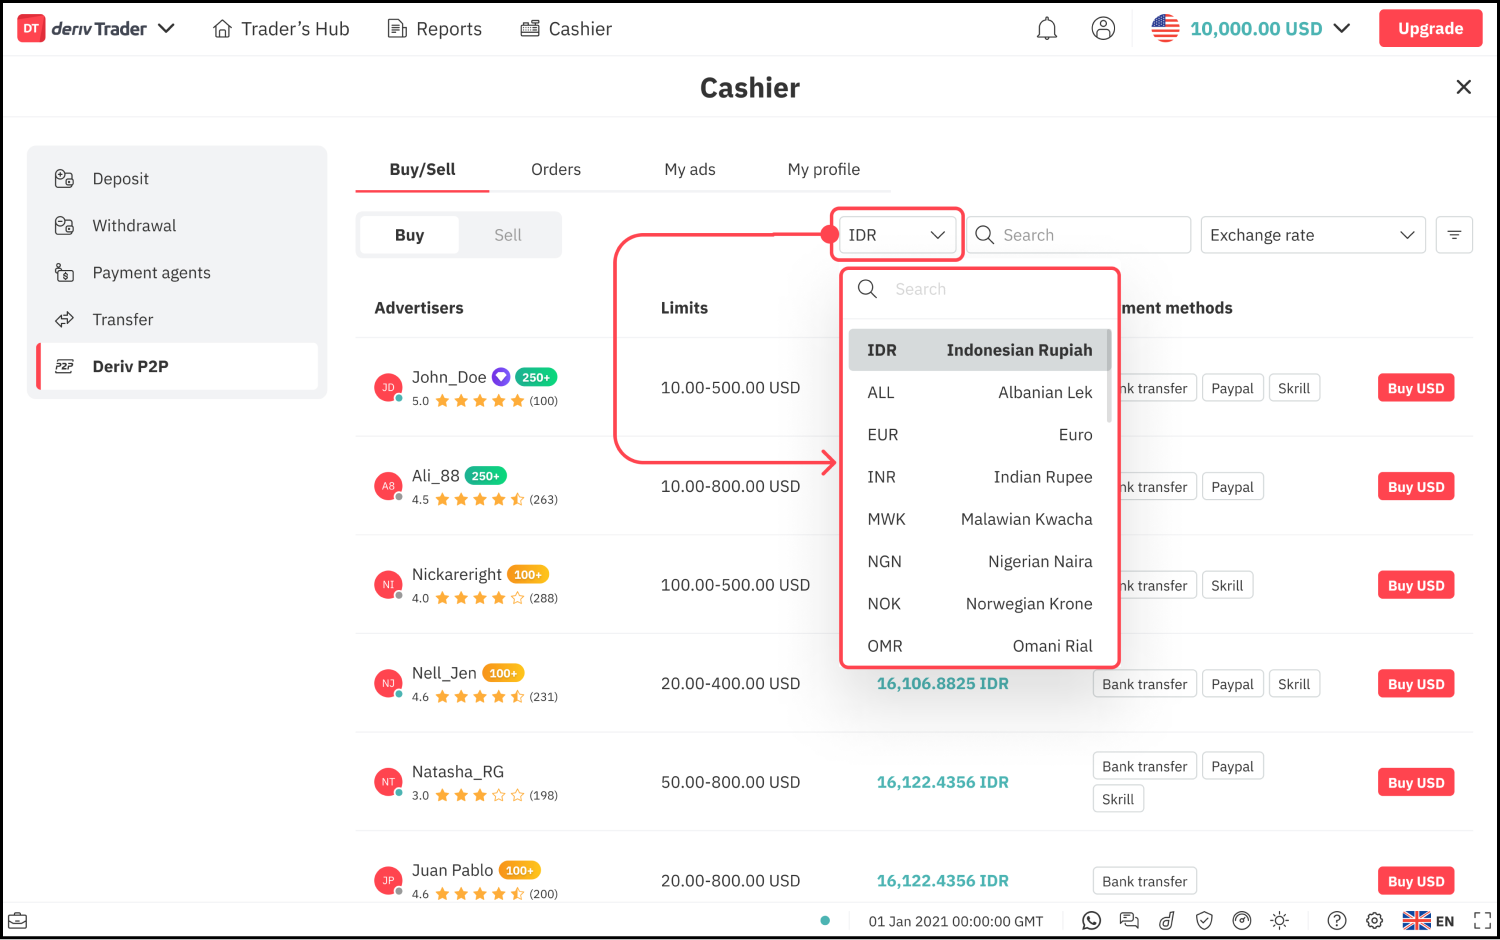The height and width of the screenshot is (940, 1500).
Task: Click the currency list search field
Action: coord(990,289)
